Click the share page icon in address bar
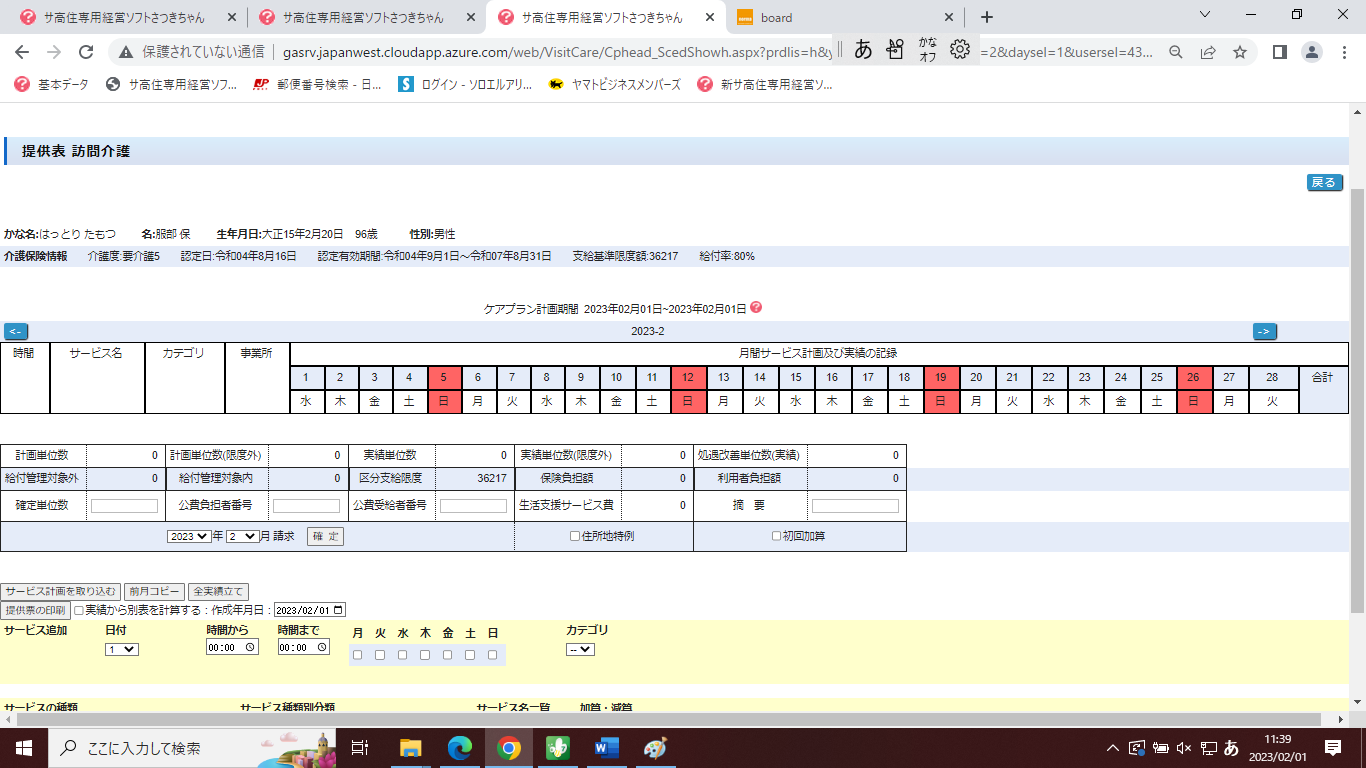 (1208, 52)
